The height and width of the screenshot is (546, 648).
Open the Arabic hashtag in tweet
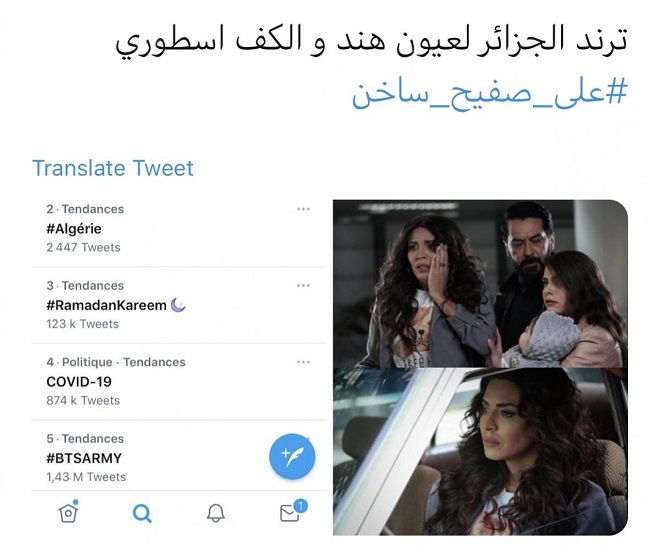[490, 95]
